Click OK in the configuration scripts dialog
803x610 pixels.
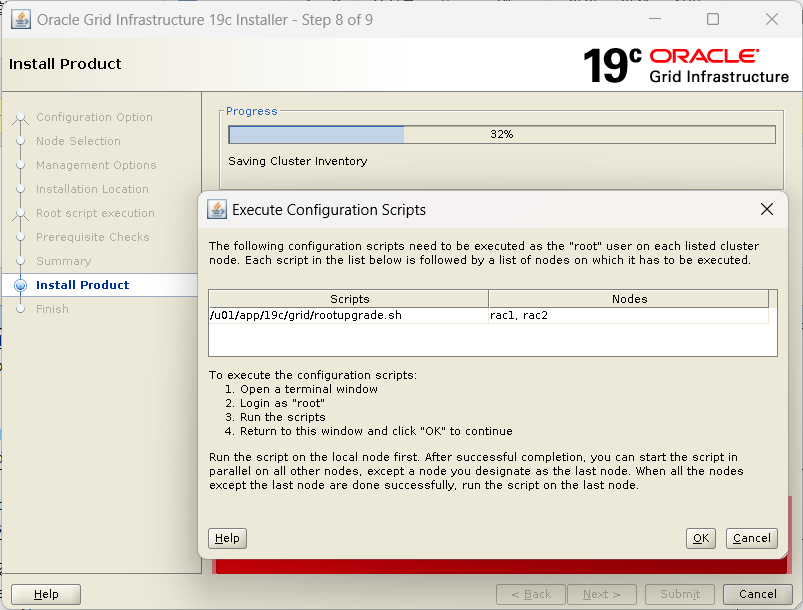pyautogui.click(x=701, y=538)
